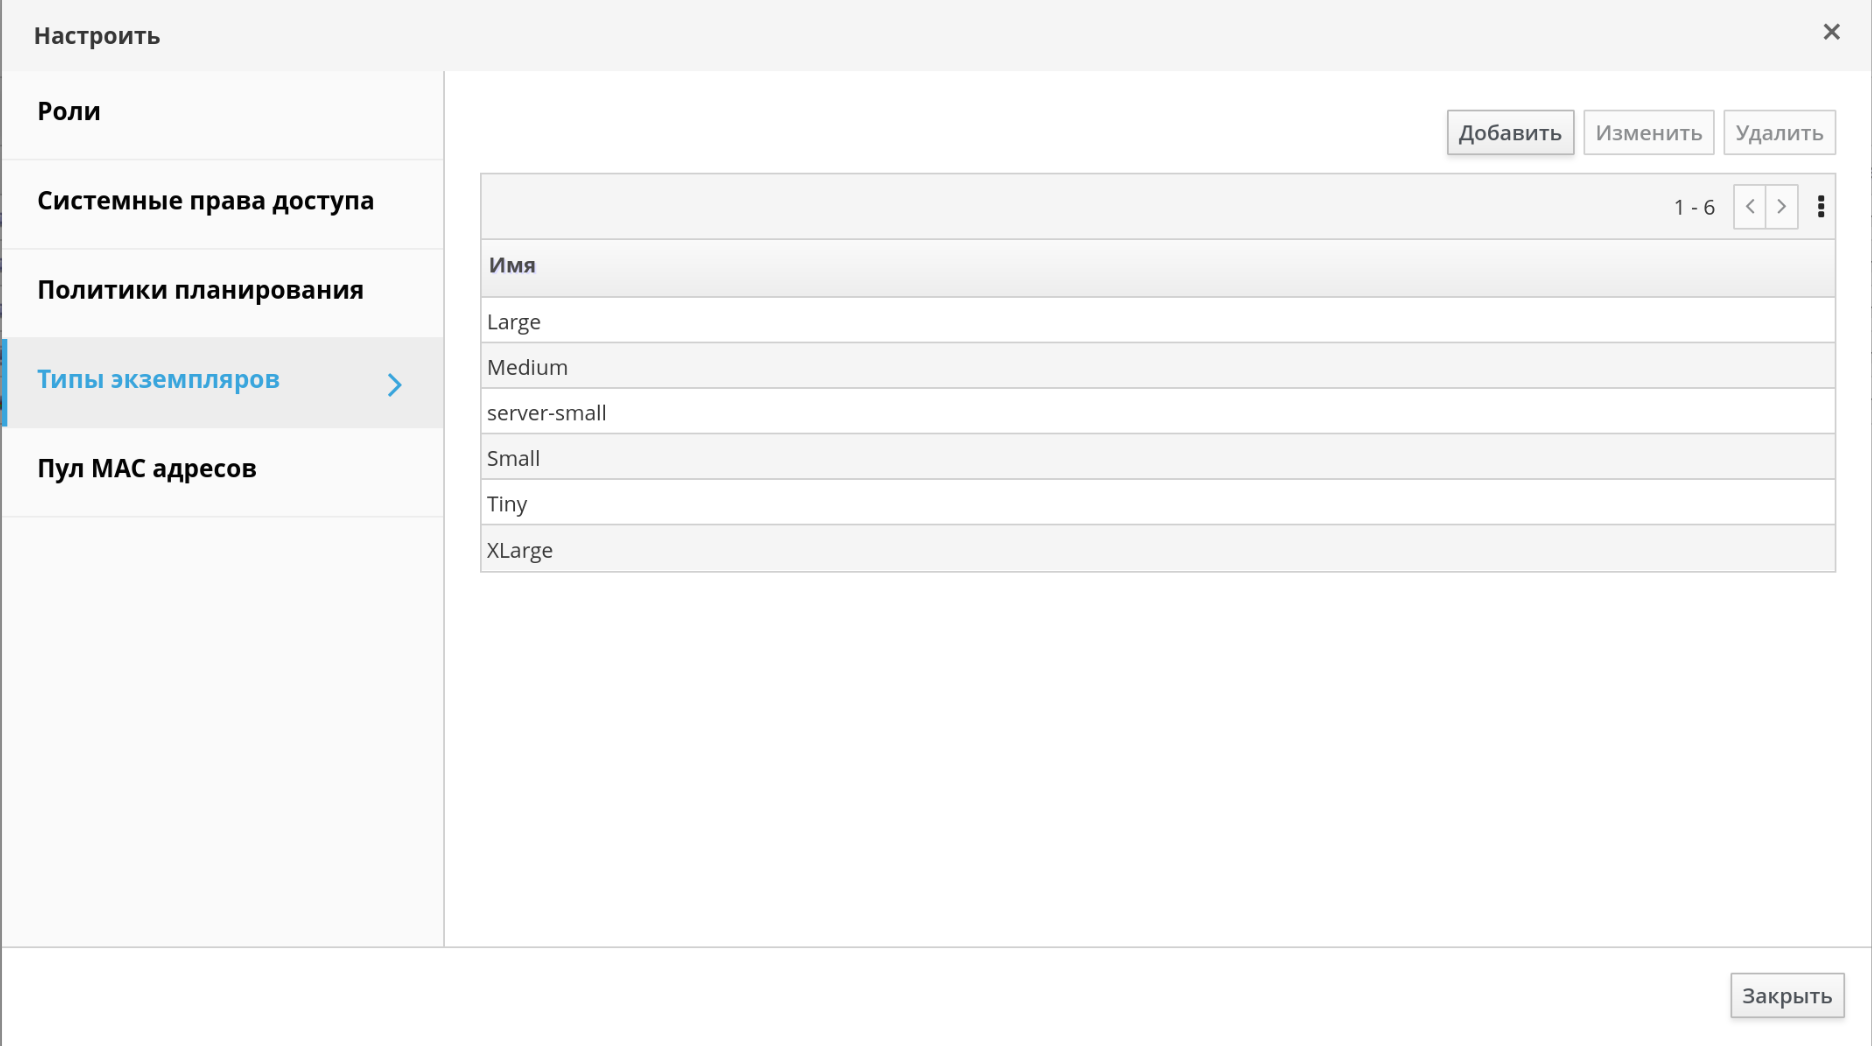Sort by the Имя column header

[512, 266]
